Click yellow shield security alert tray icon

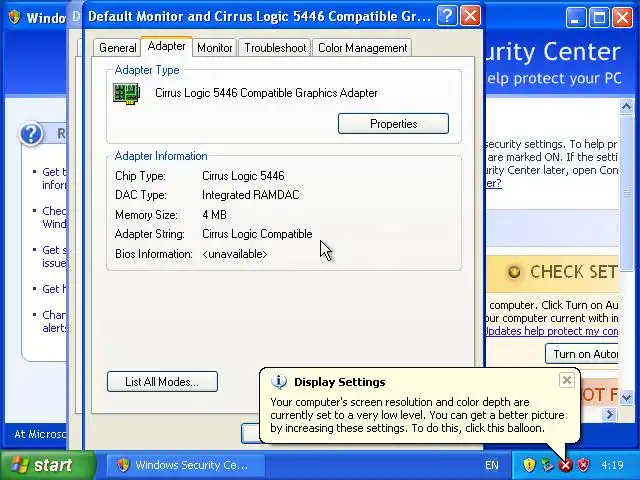tap(529, 464)
